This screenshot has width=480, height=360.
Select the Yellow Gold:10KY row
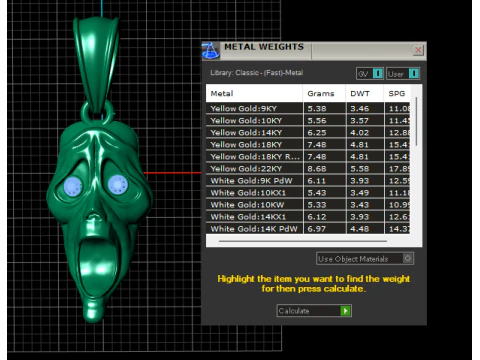click(x=308, y=120)
